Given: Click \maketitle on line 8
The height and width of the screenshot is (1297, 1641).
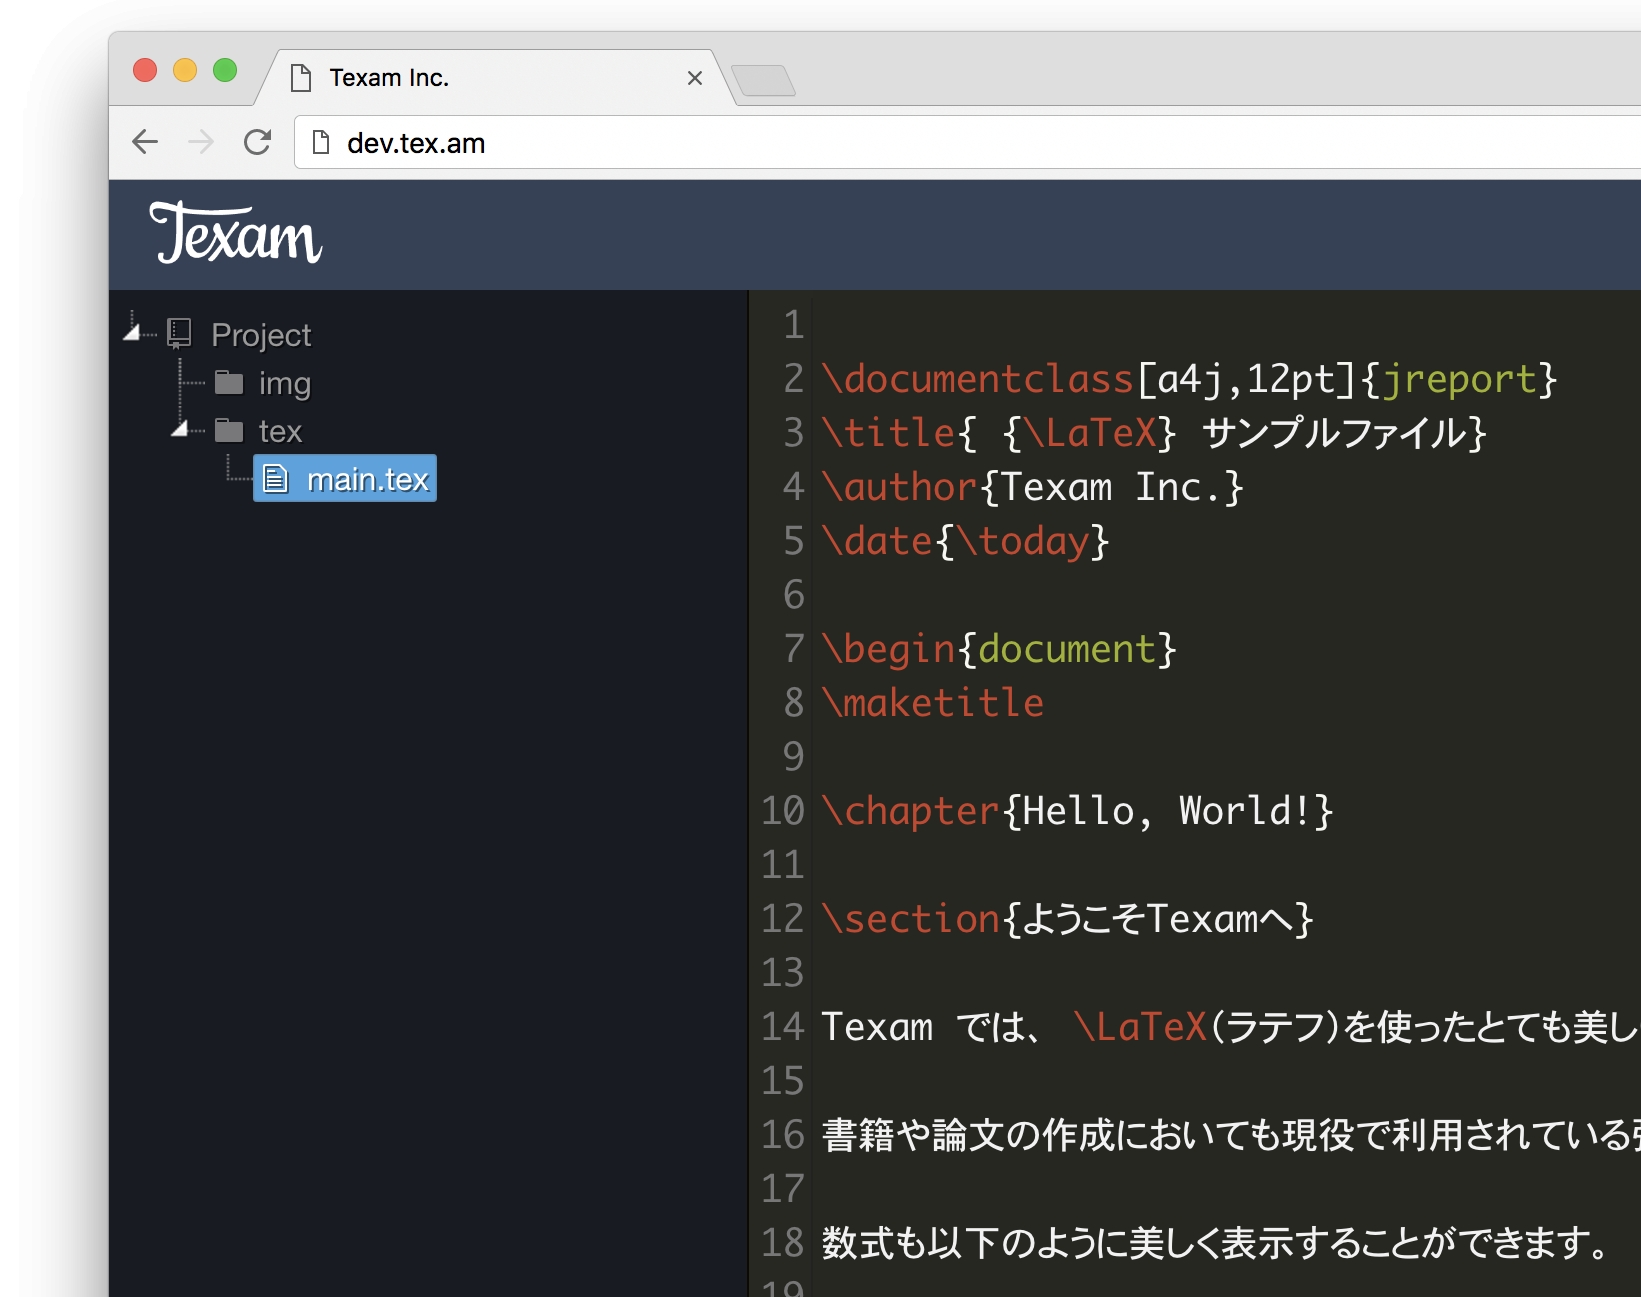Looking at the screenshot, I should tap(933, 703).
